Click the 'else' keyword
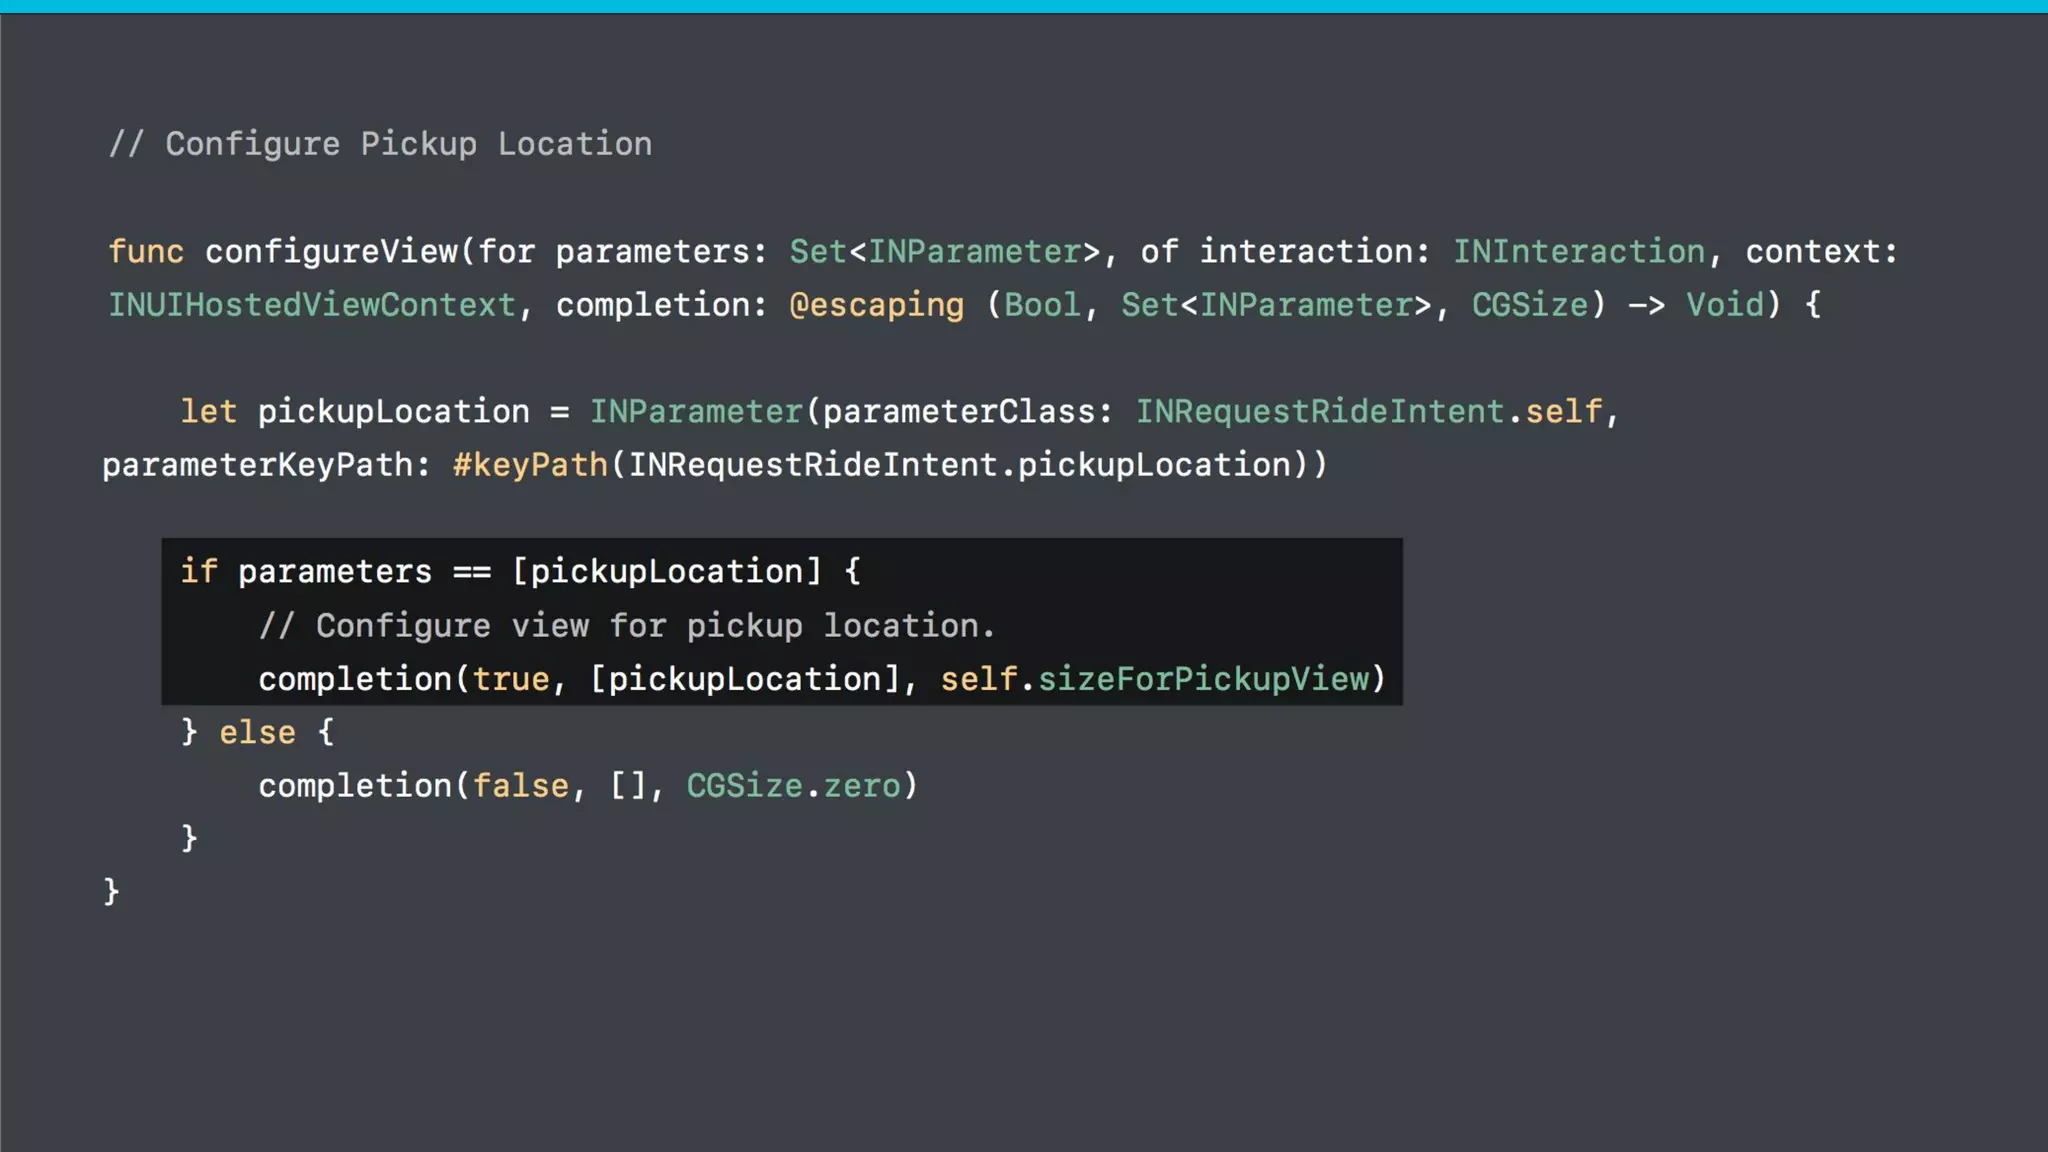This screenshot has width=2048, height=1152. click(x=257, y=733)
